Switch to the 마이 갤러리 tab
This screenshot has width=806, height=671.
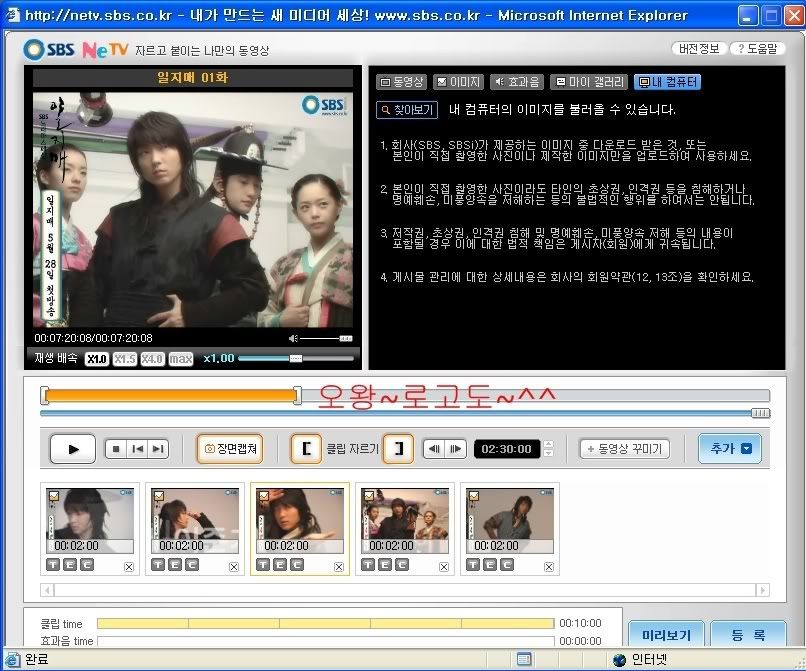pyautogui.click(x=589, y=82)
